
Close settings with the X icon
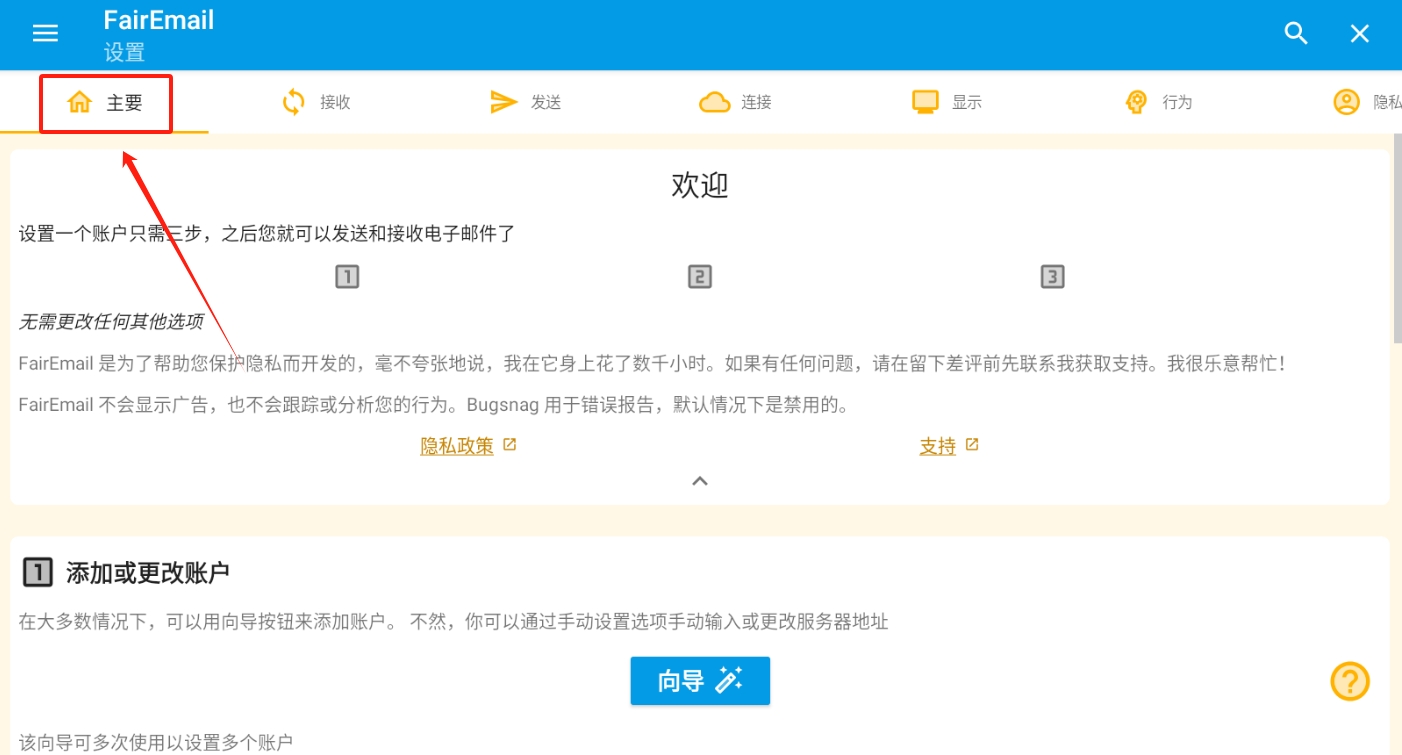(1360, 33)
